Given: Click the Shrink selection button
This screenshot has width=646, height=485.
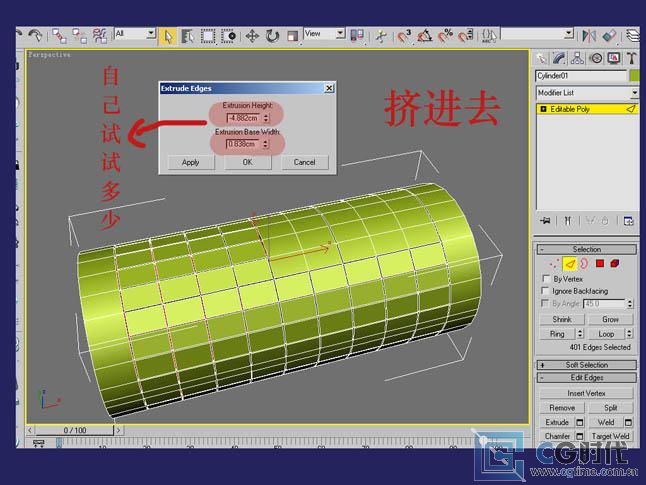Looking at the screenshot, I should coord(562,319).
